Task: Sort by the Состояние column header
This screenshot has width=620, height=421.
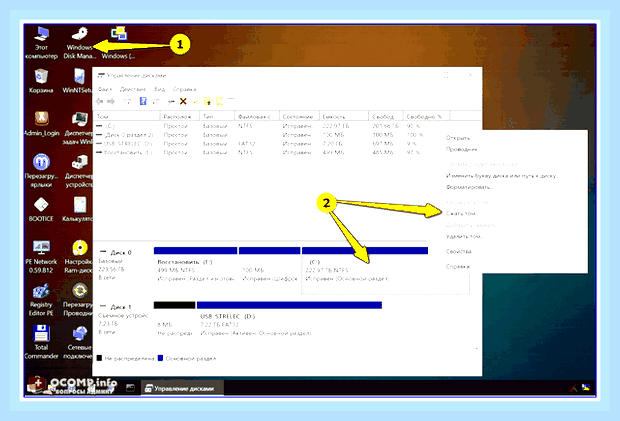Action: tap(299, 117)
